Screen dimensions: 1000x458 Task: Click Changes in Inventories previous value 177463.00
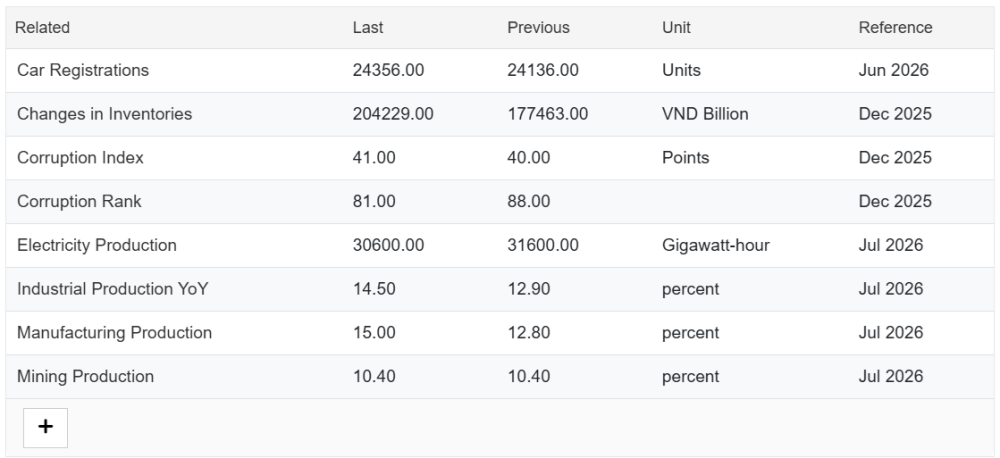pos(548,114)
